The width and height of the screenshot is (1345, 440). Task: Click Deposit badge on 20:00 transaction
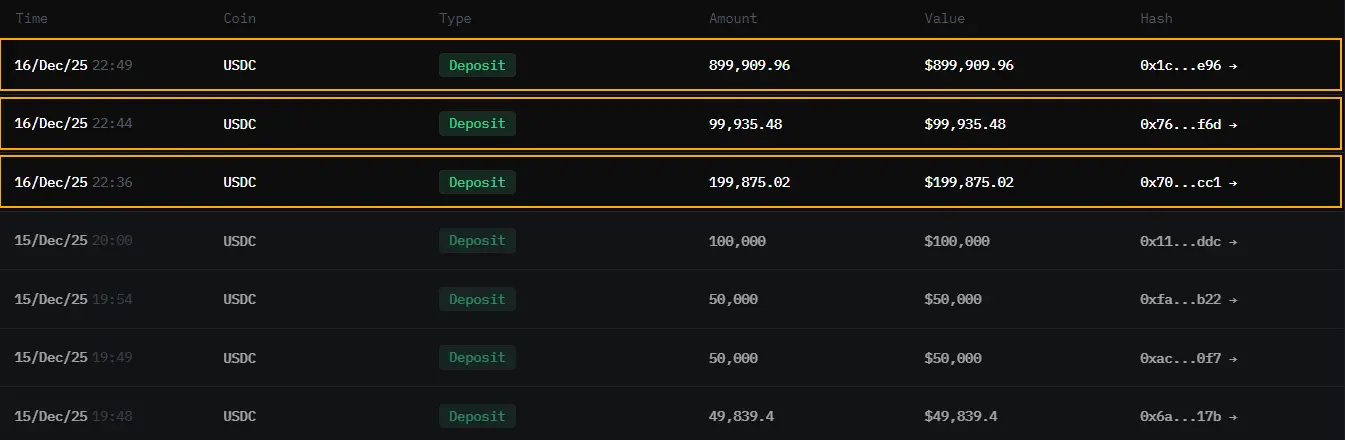[x=477, y=241]
